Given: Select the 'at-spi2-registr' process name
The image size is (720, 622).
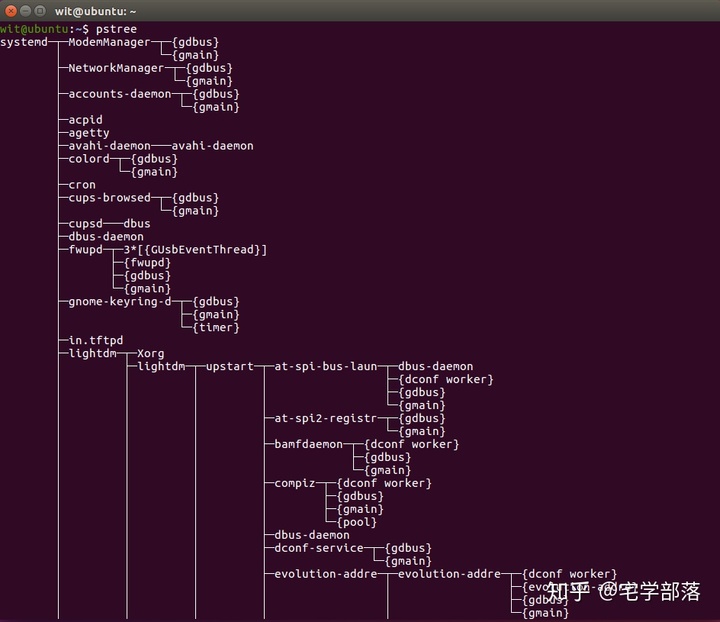Looking at the screenshot, I should [326, 419].
